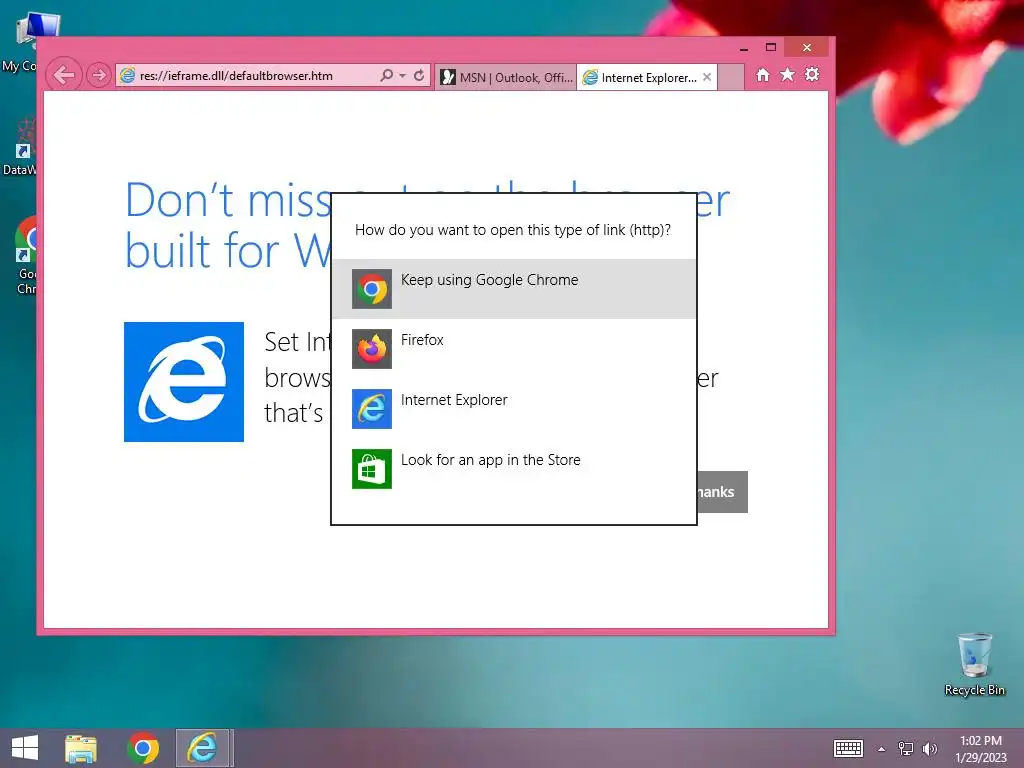Click the Home icon in IE toolbar
This screenshot has height=768, width=1024.
coord(763,75)
